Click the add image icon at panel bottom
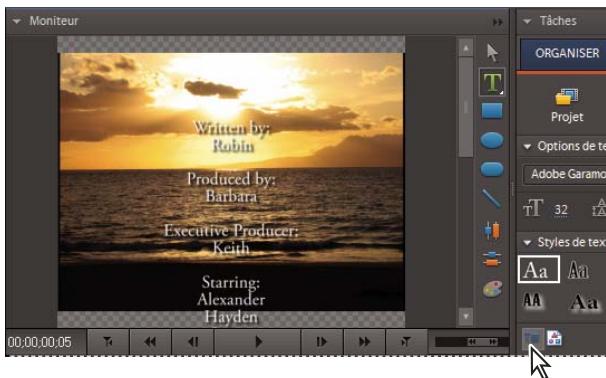This screenshot has height=378, width=606. 555,338
